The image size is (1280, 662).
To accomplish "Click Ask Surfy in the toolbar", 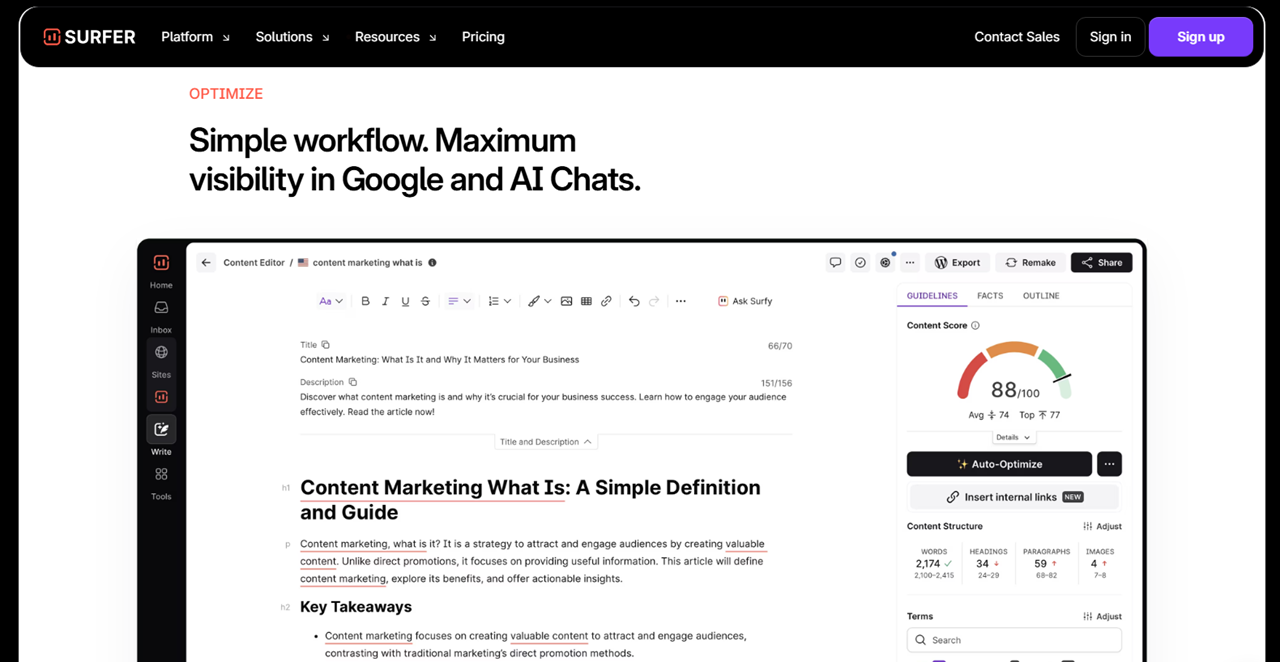I will tap(745, 301).
